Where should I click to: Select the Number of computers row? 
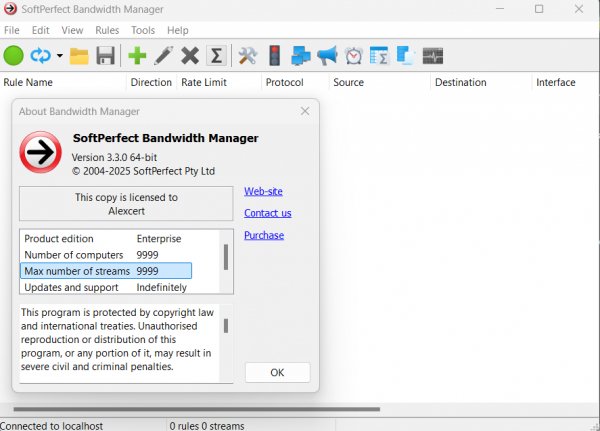click(106, 255)
